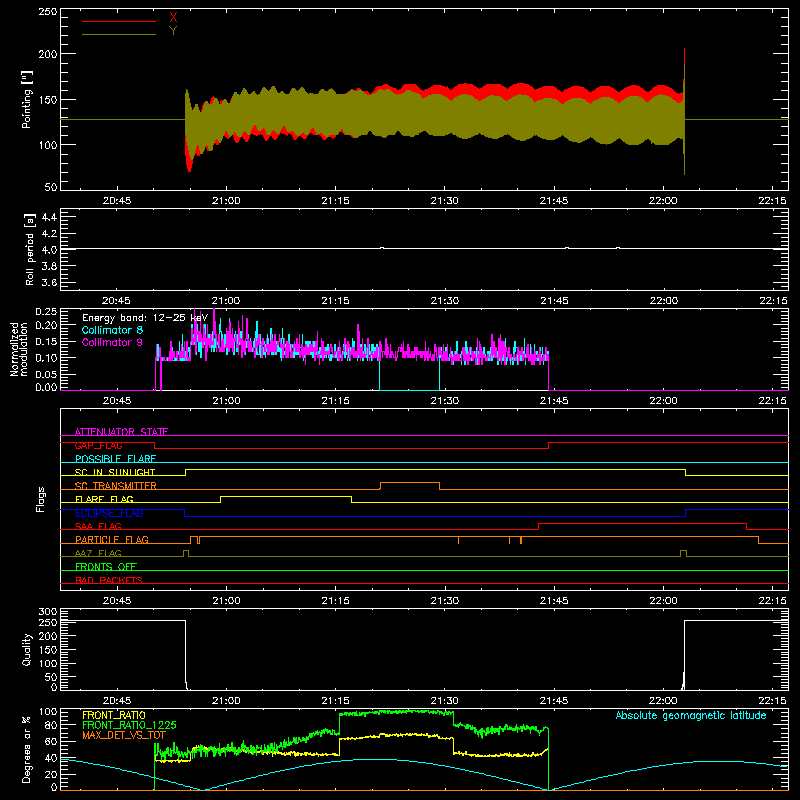Screen dimensions: 800x800
Task: Click the orange MAX_DET_VS_TOT legend label
Action: tap(124, 735)
